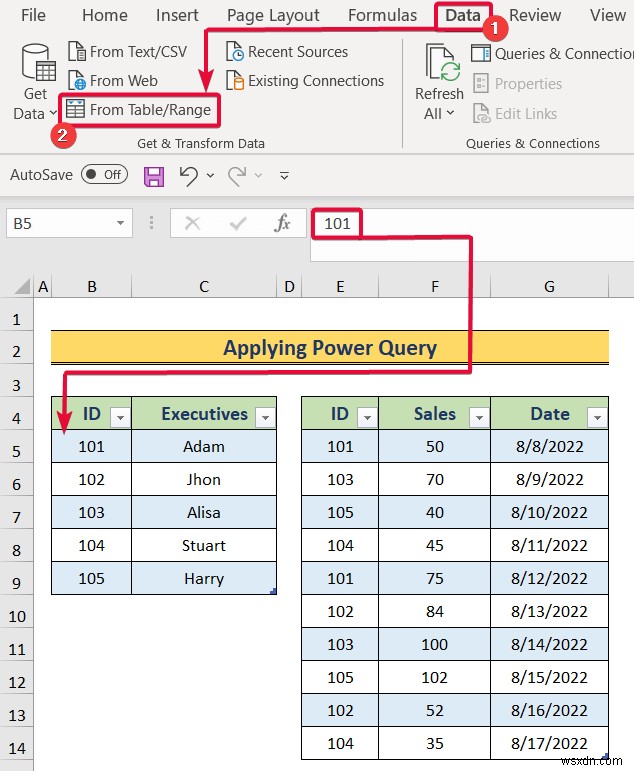Open Existing Connections

click(305, 81)
